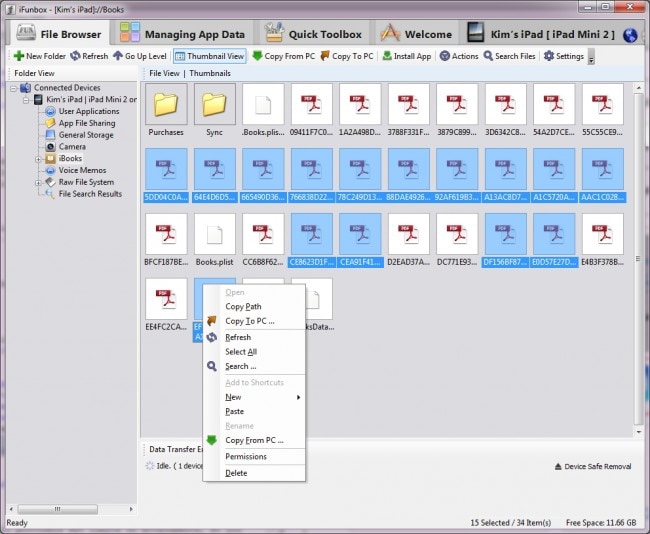Viewport: 650px width, 534px height.
Task: Select the 5DD04C0A... PDF thumbnail
Action: pos(166,169)
